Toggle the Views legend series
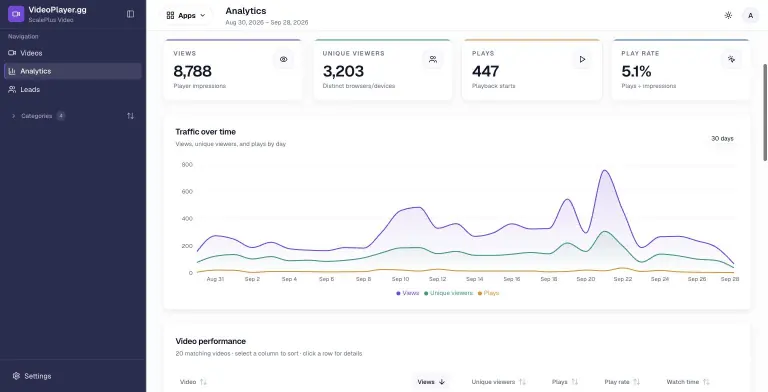 point(408,293)
